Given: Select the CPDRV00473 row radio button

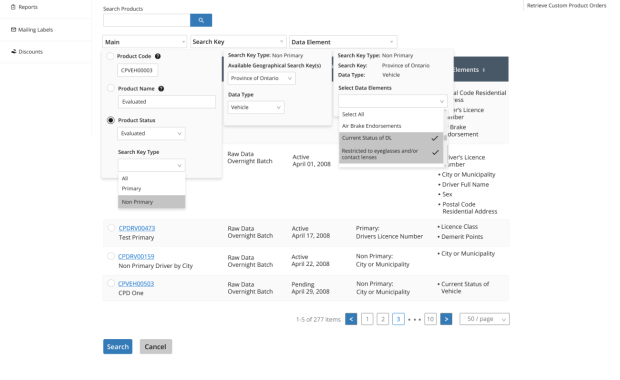Looking at the screenshot, I should (x=112, y=228).
